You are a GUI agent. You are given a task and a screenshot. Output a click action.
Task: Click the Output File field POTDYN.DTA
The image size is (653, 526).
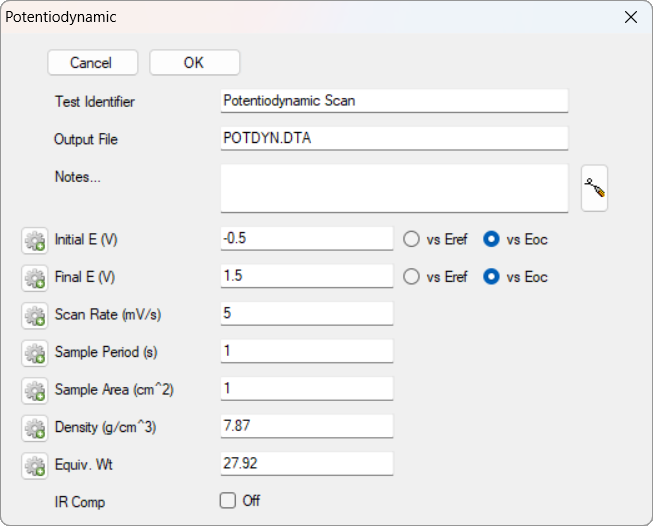[x=394, y=138]
